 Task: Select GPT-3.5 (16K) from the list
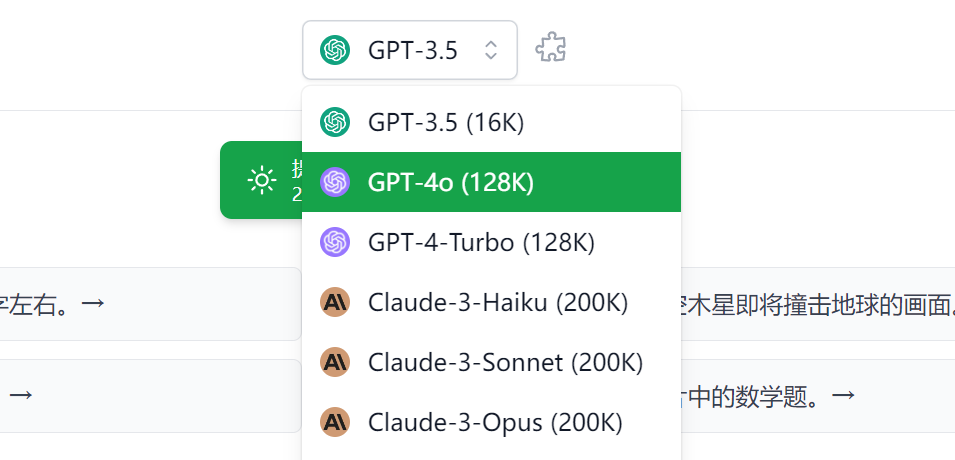[x=492, y=122]
